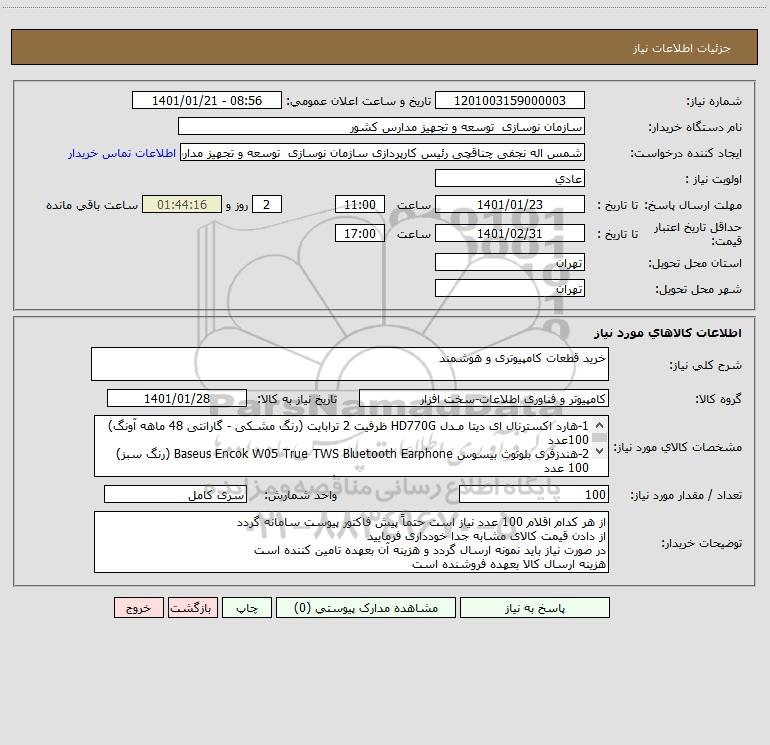The image size is (770, 745).
Task: Click the ایجاد کننده درخواست field
Action: point(383,152)
